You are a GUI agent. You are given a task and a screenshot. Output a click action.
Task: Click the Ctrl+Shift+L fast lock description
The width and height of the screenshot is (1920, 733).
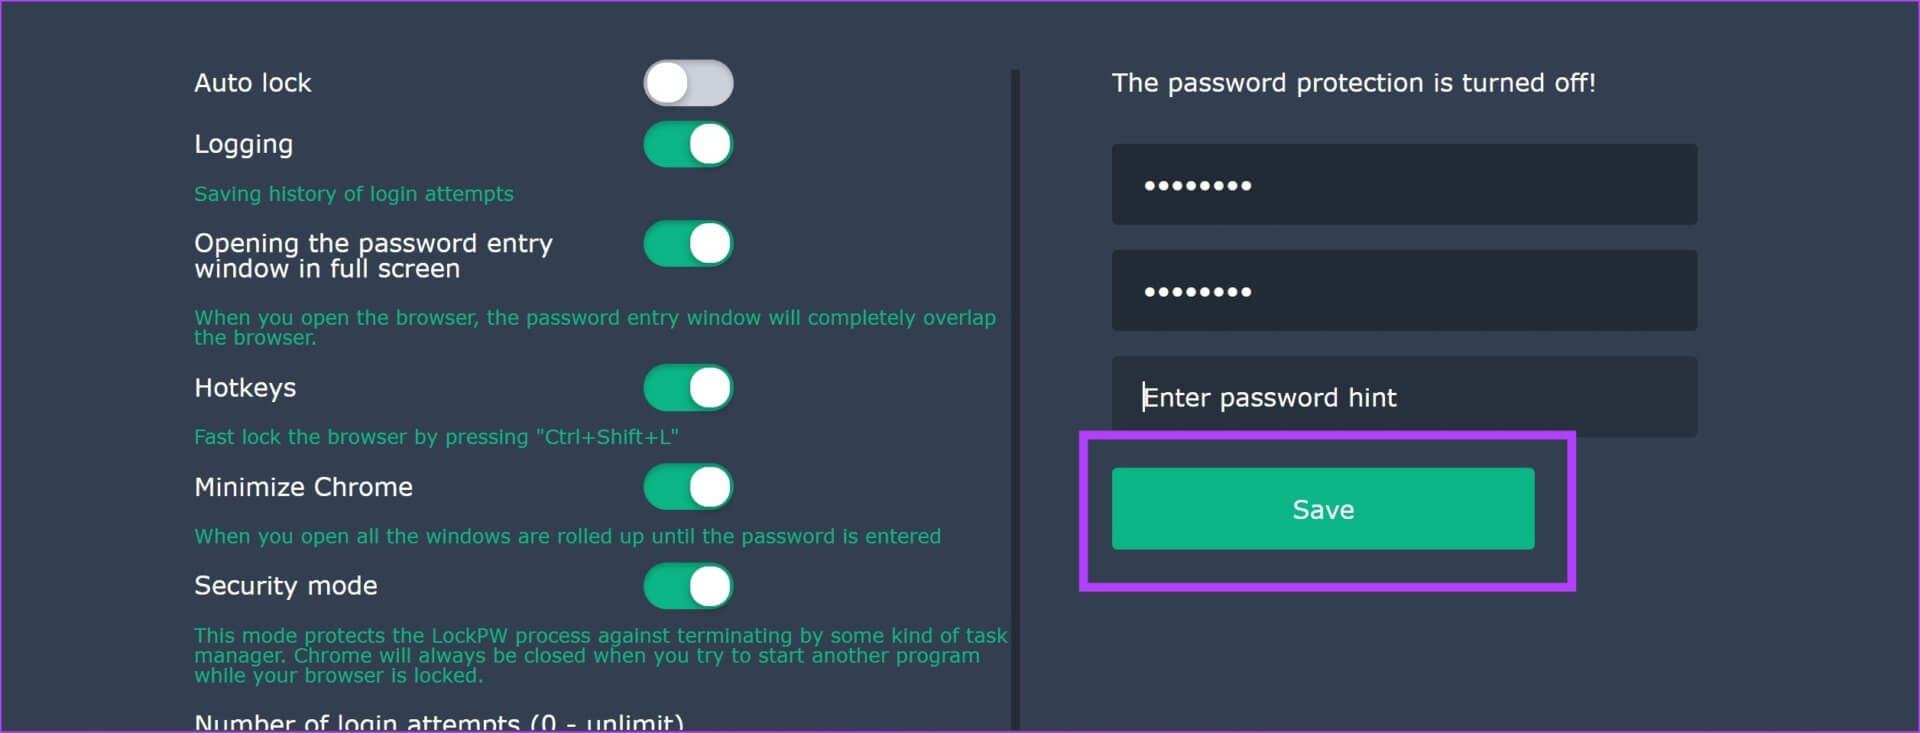(x=436, y=437)
